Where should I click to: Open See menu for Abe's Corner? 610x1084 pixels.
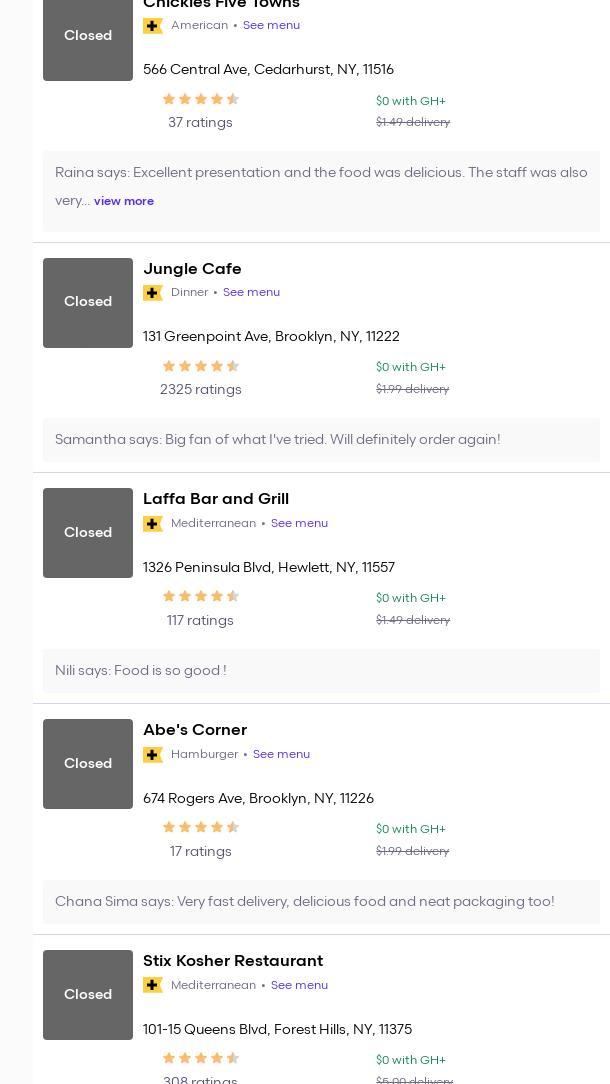click(x=281, y=755)
